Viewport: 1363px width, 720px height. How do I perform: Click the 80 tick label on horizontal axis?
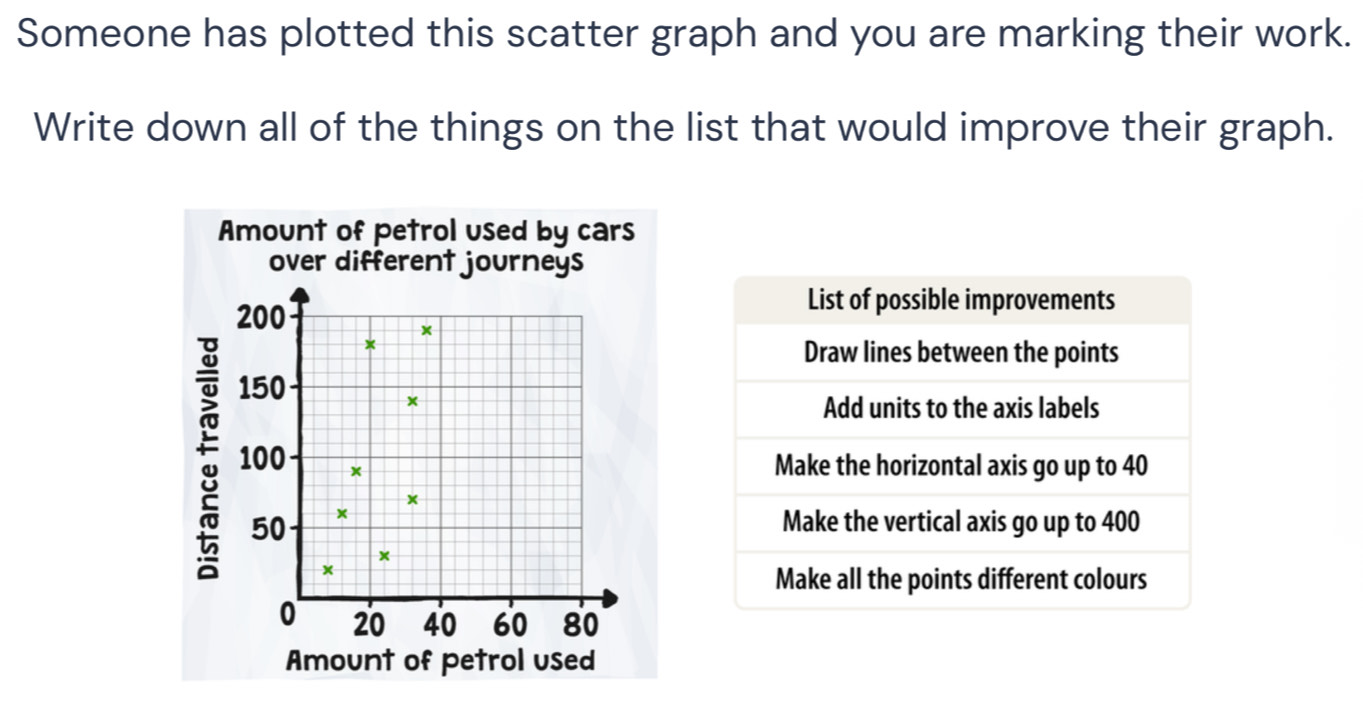578,626
